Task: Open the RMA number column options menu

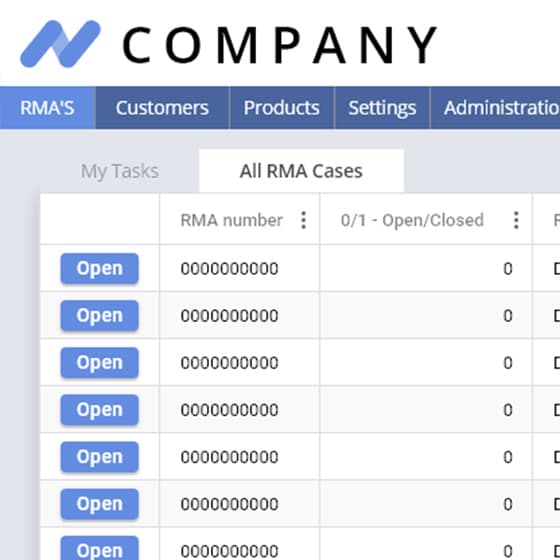Action: (303, 220)
